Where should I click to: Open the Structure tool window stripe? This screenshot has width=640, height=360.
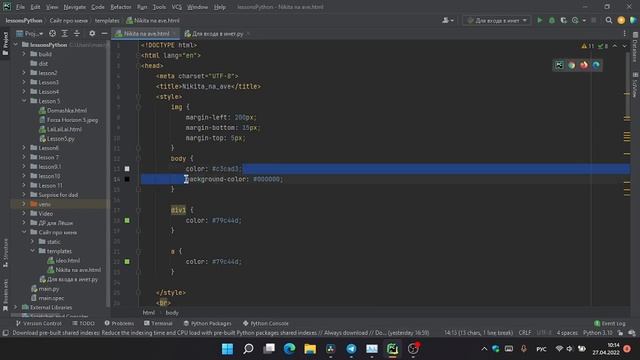pos(5,253)
